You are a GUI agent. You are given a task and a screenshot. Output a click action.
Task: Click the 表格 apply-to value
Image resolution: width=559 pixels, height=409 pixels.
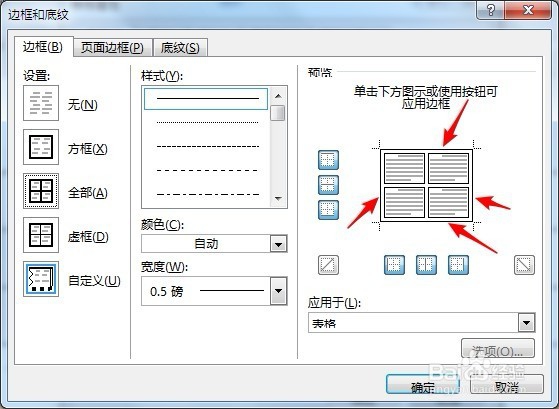pos(324,323)
